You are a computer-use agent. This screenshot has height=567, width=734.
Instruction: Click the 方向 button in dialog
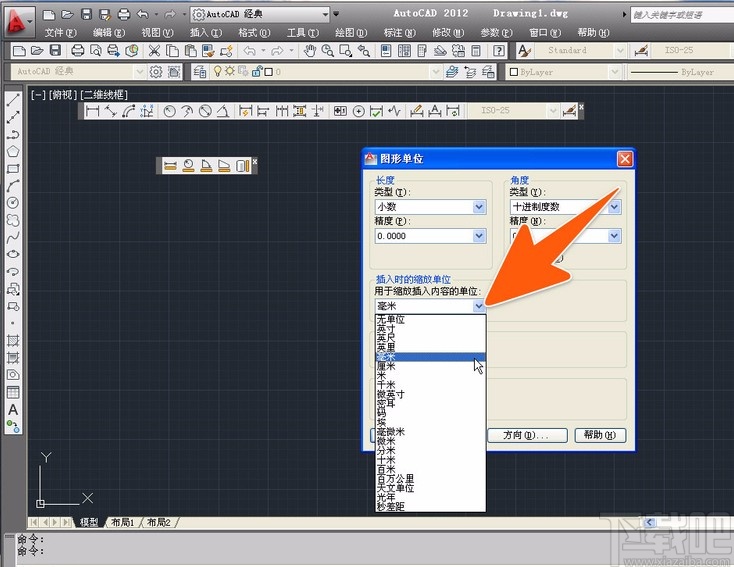pos(527,435)
